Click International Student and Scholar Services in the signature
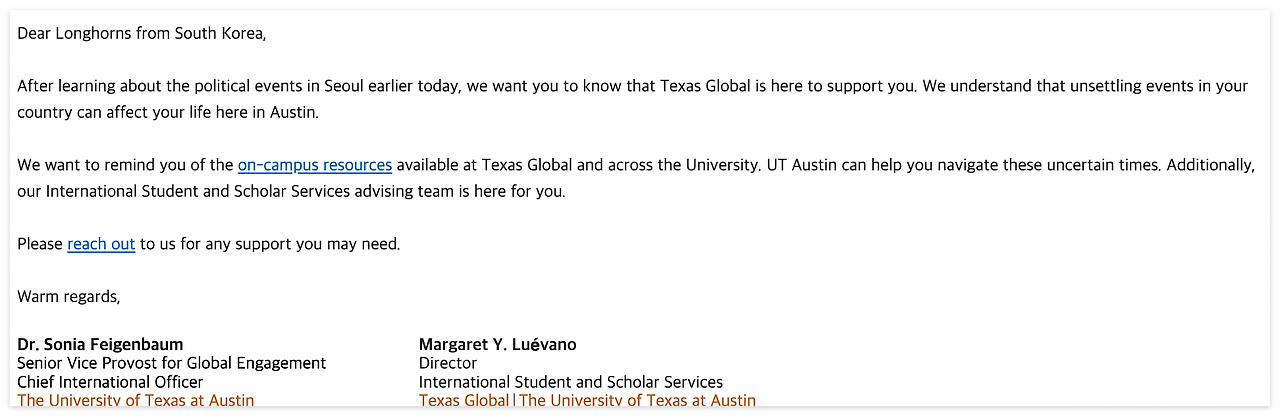1280x416 pixels. (x=571, y=382)
